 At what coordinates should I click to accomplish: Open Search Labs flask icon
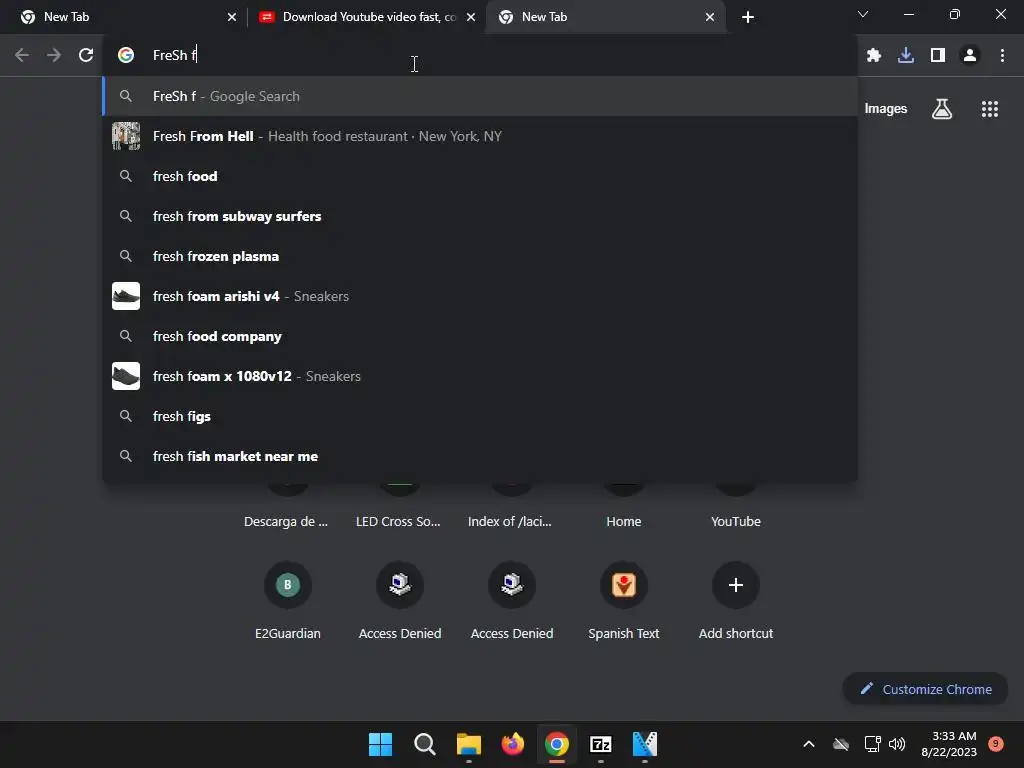tap(942, 109)
